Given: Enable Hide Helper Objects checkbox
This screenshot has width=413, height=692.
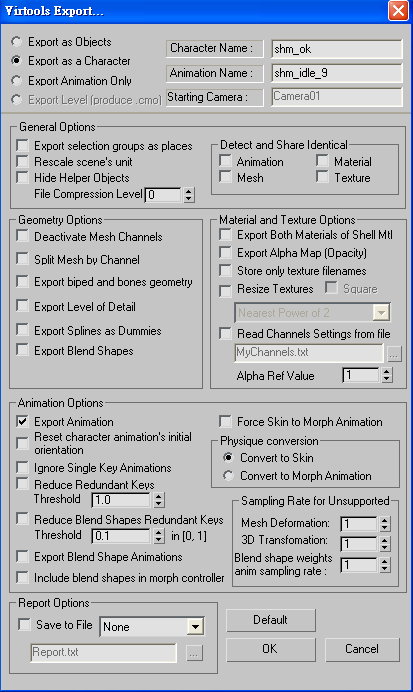Looking at the screenshot, I should click(22, 177).
